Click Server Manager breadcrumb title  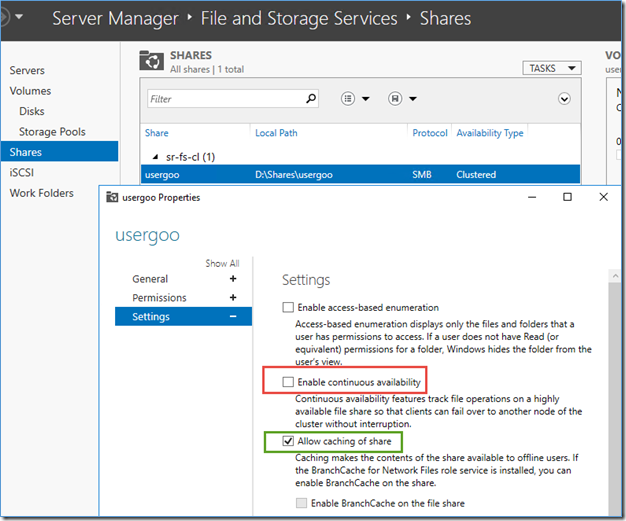tap(115, 18)
